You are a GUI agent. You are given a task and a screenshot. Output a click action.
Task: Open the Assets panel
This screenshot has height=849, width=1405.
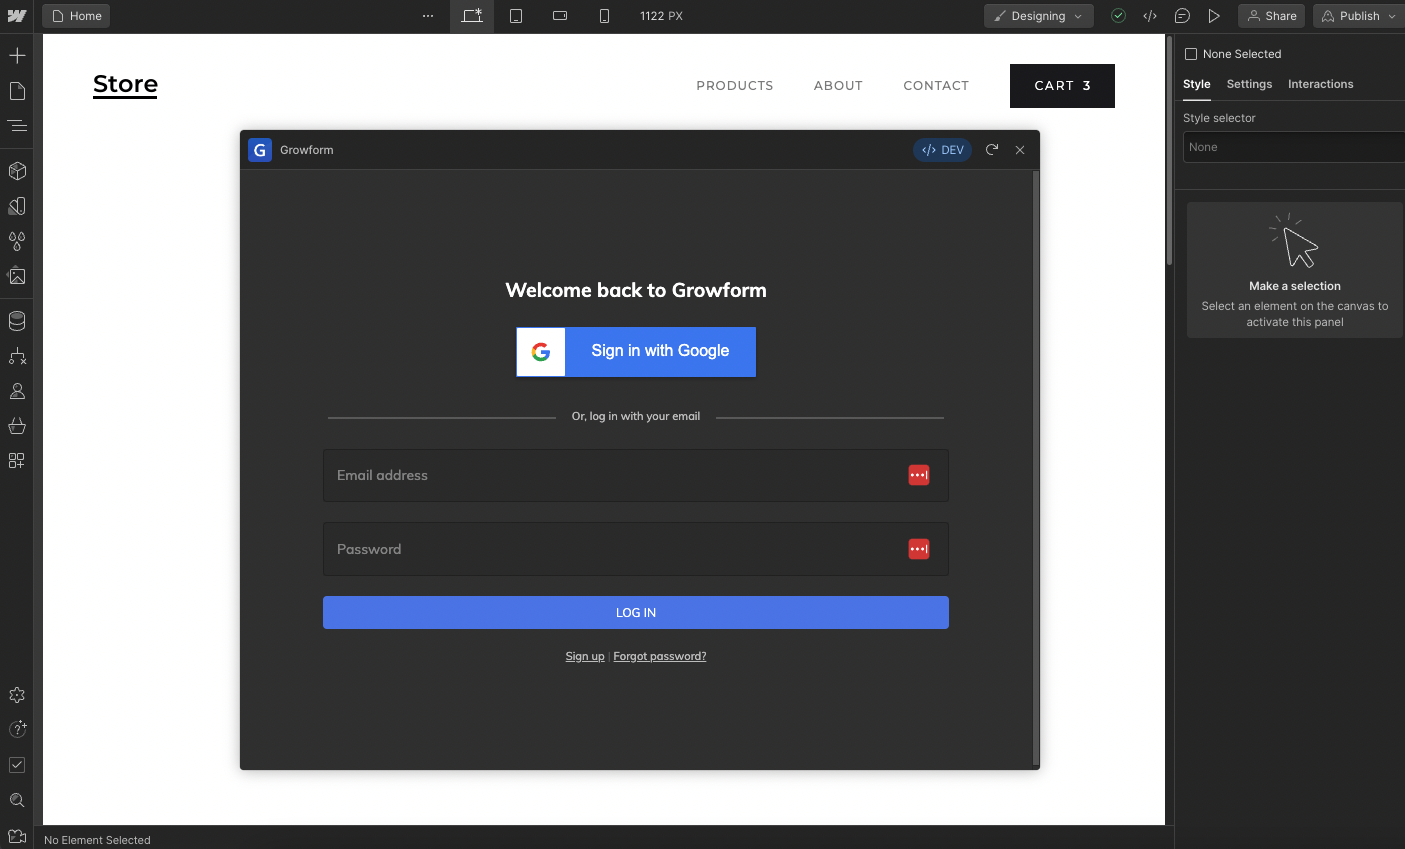pos(16,276)
